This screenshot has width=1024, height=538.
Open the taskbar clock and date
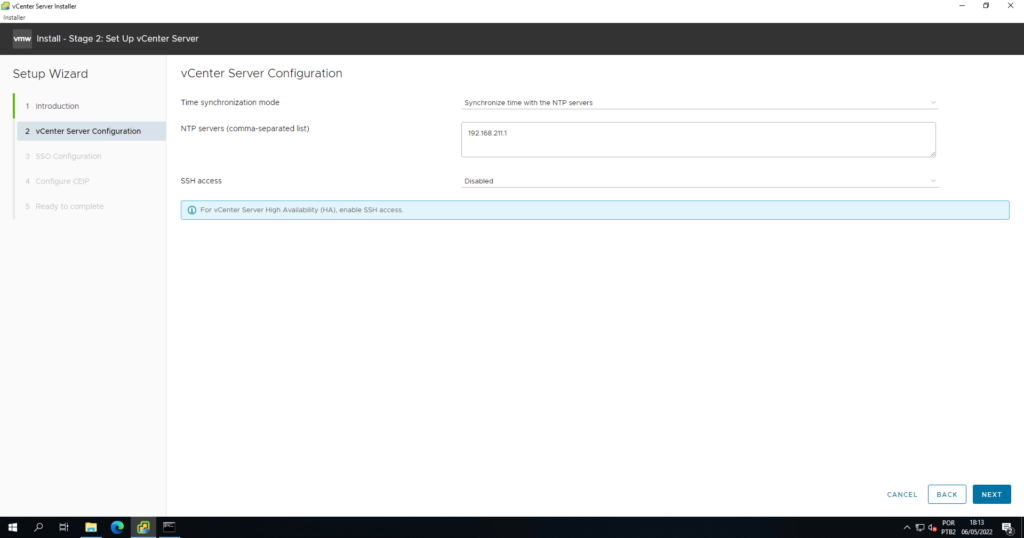point(976,528)
